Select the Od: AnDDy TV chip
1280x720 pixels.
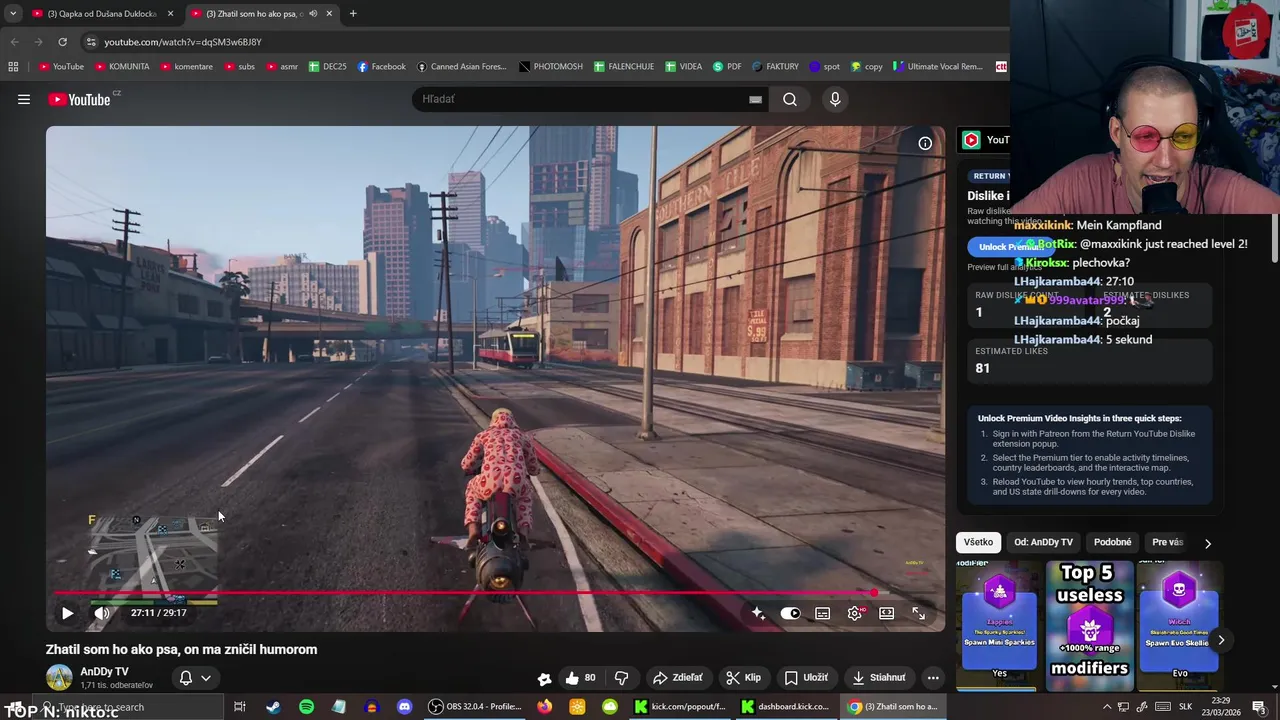click(x=1043, y=542)
